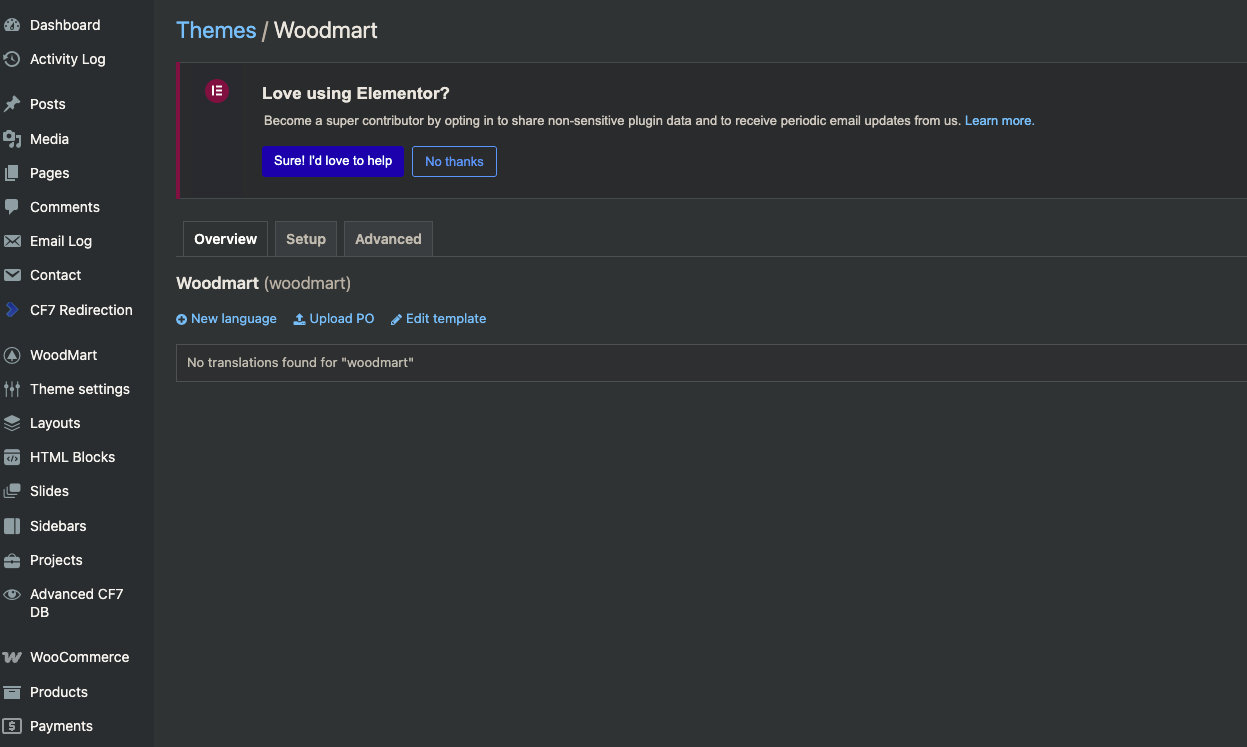Click the Slides icon in sidebar
Image resolution: width=1247 pixels, height=747 pixels.
tap(12, 491)
